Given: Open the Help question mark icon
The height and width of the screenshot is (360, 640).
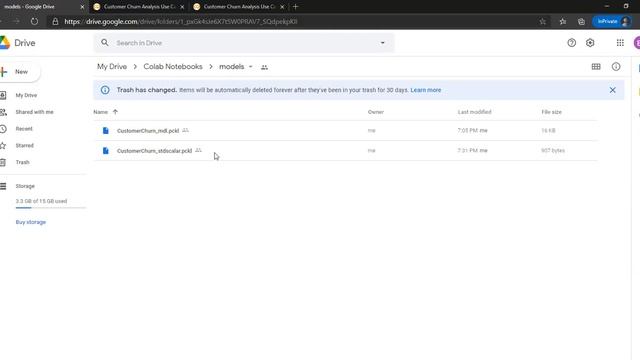Looking at the screenshot, I should tap(571, 43).
